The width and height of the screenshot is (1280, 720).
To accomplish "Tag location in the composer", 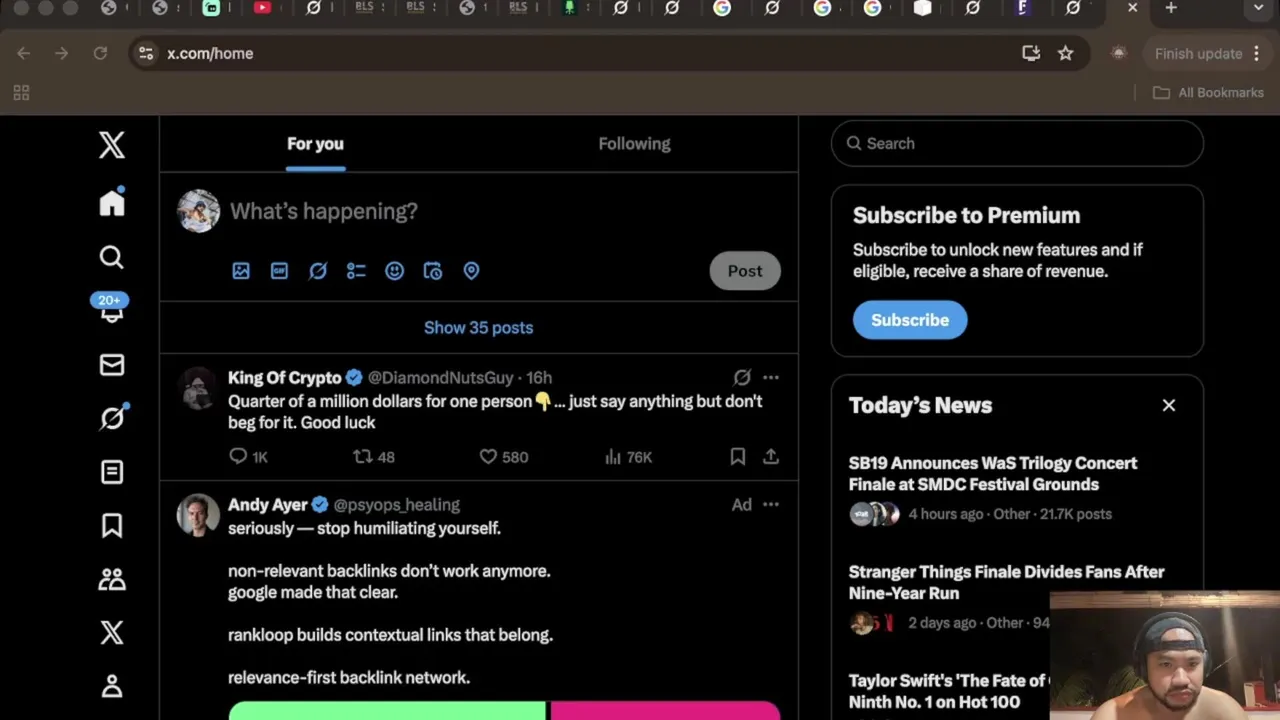I will pyautogui.click(x=471, y=271).
